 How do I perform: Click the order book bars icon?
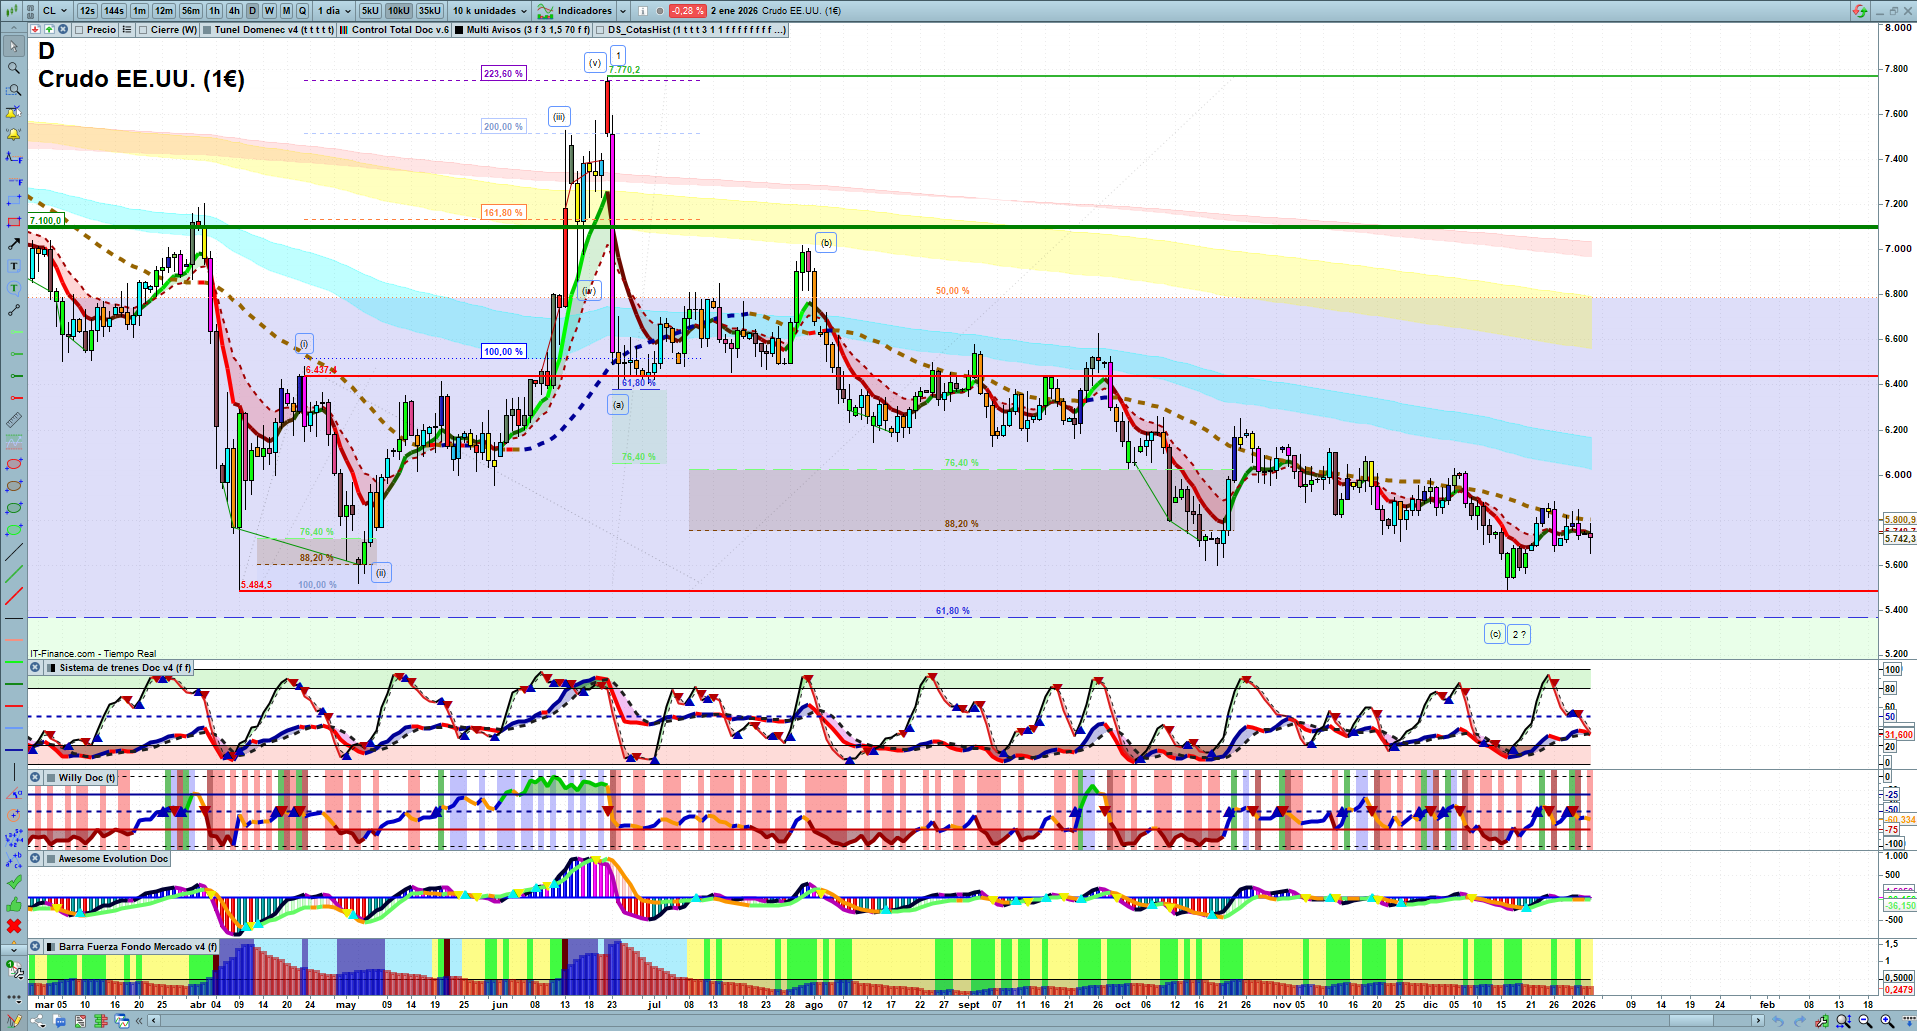pyautogui.click(x=100, y=1021)
